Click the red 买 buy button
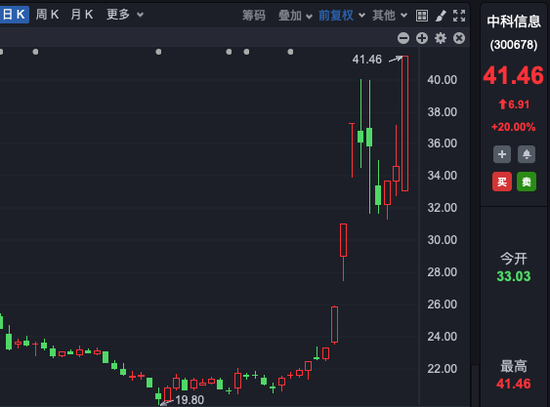The width and height of the screenshot is (550, 407). tap(502, 181)
